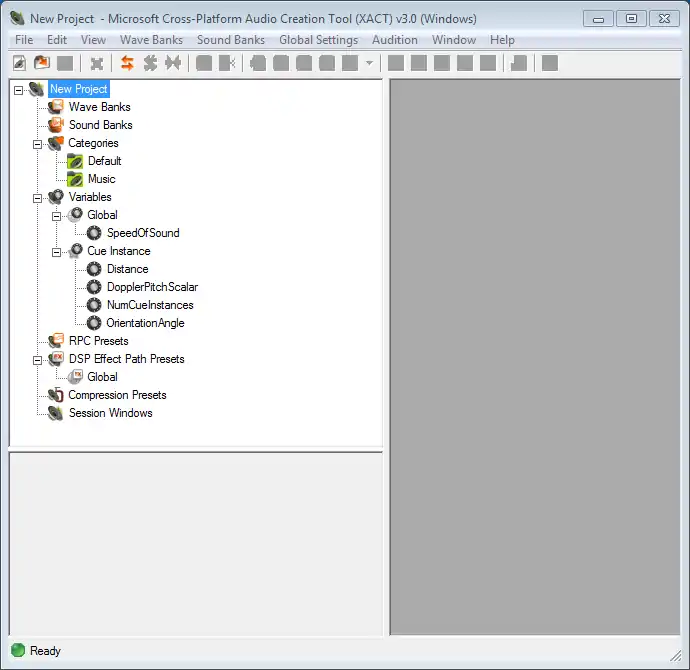
Task: Click the Sound Banks tree node icon
Action: (56, 125)
